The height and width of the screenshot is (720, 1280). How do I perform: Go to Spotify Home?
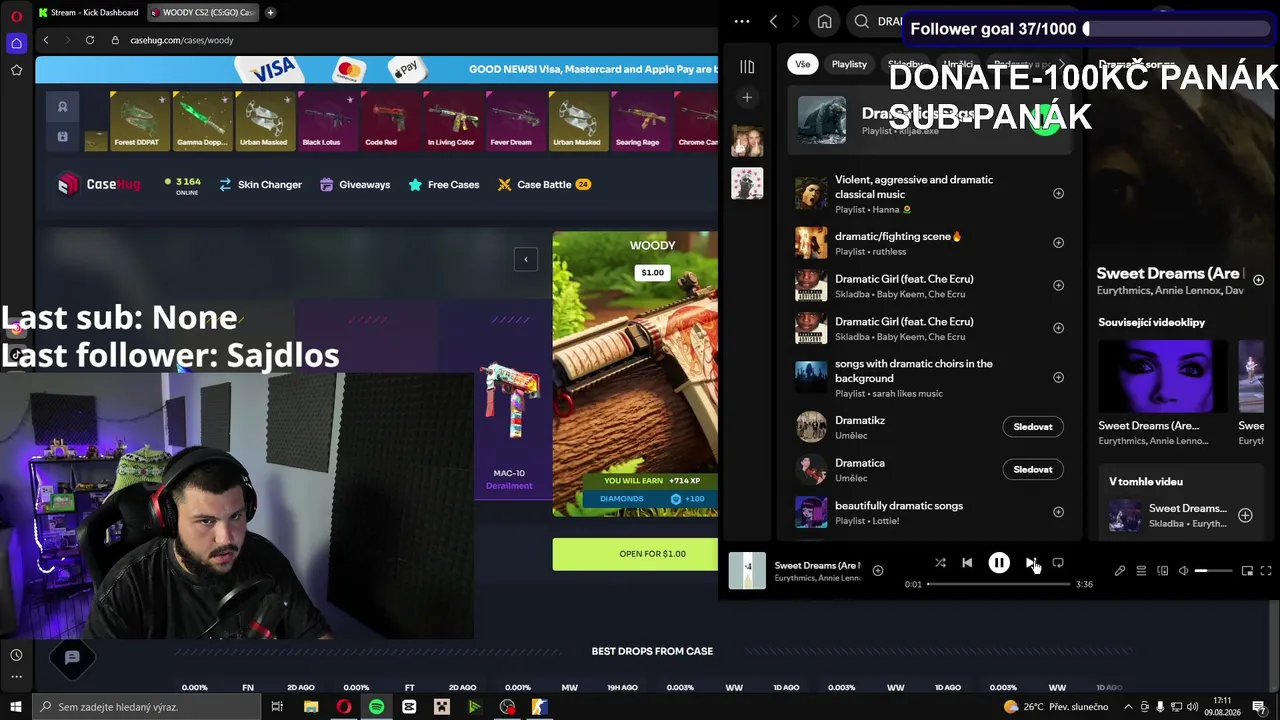coord(824,21)
